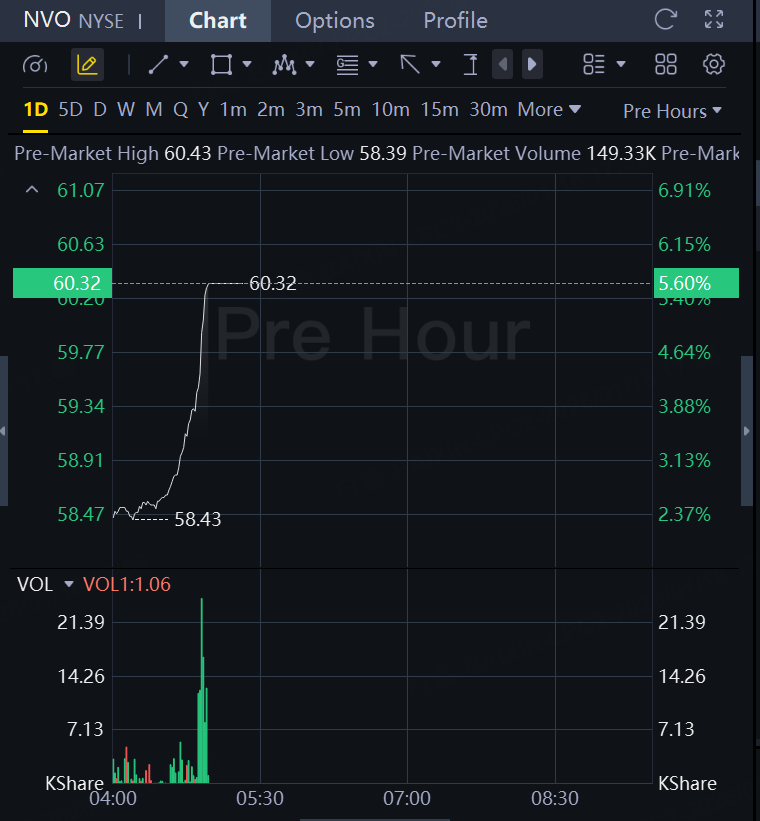Select the 5D timeframe

[70, 110]
